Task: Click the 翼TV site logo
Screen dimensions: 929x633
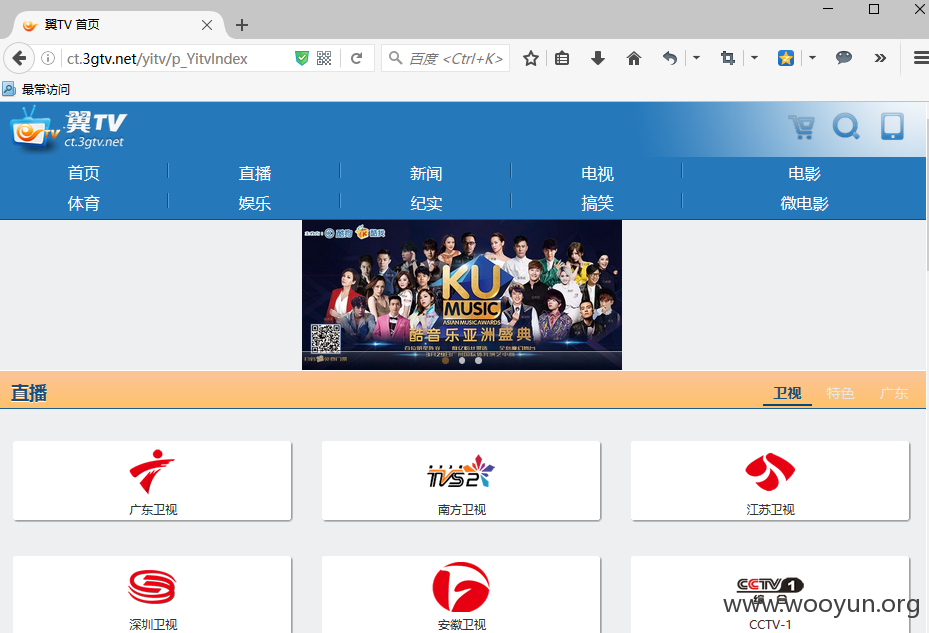Action: pos(68,129)
